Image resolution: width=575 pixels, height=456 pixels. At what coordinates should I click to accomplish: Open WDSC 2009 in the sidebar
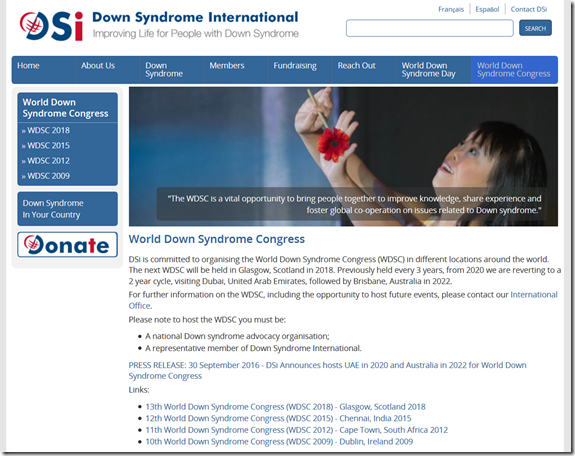[48, 176]
